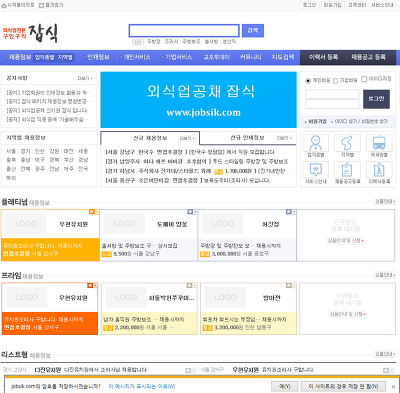The width and height of the screenshot is (400, 393).
Task: Click scrap icon on 대전유치원 list row
Action: click(188, 370)
